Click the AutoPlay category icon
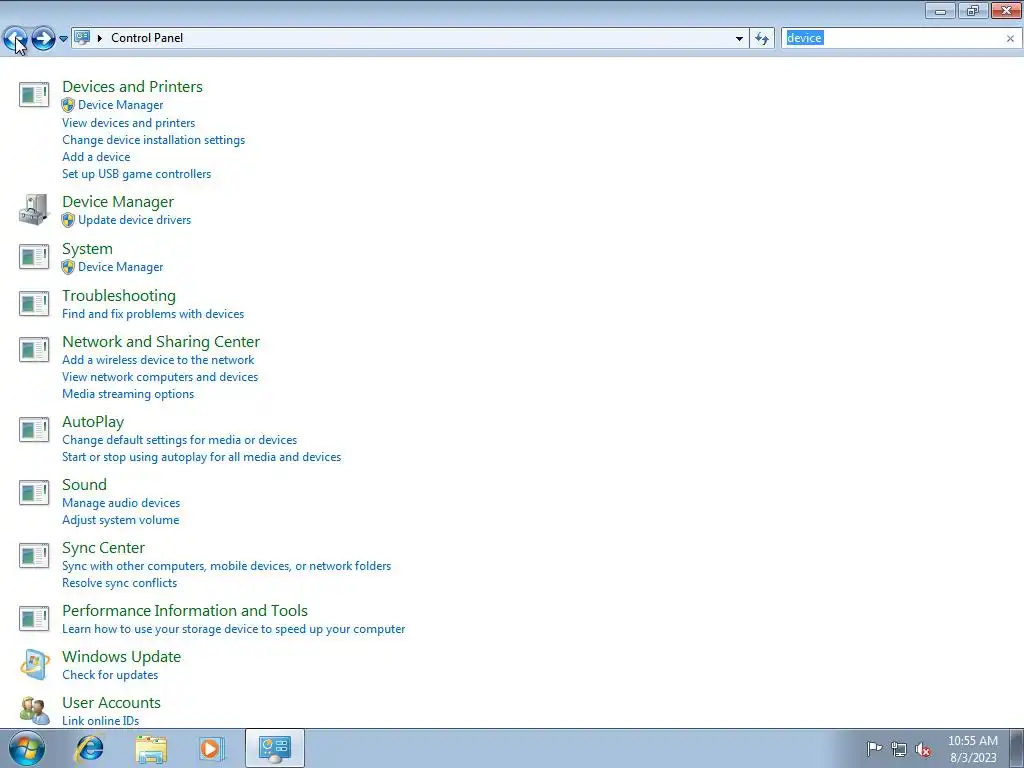The width and height of the screenshot is (1024, 768). click(34, 430)
